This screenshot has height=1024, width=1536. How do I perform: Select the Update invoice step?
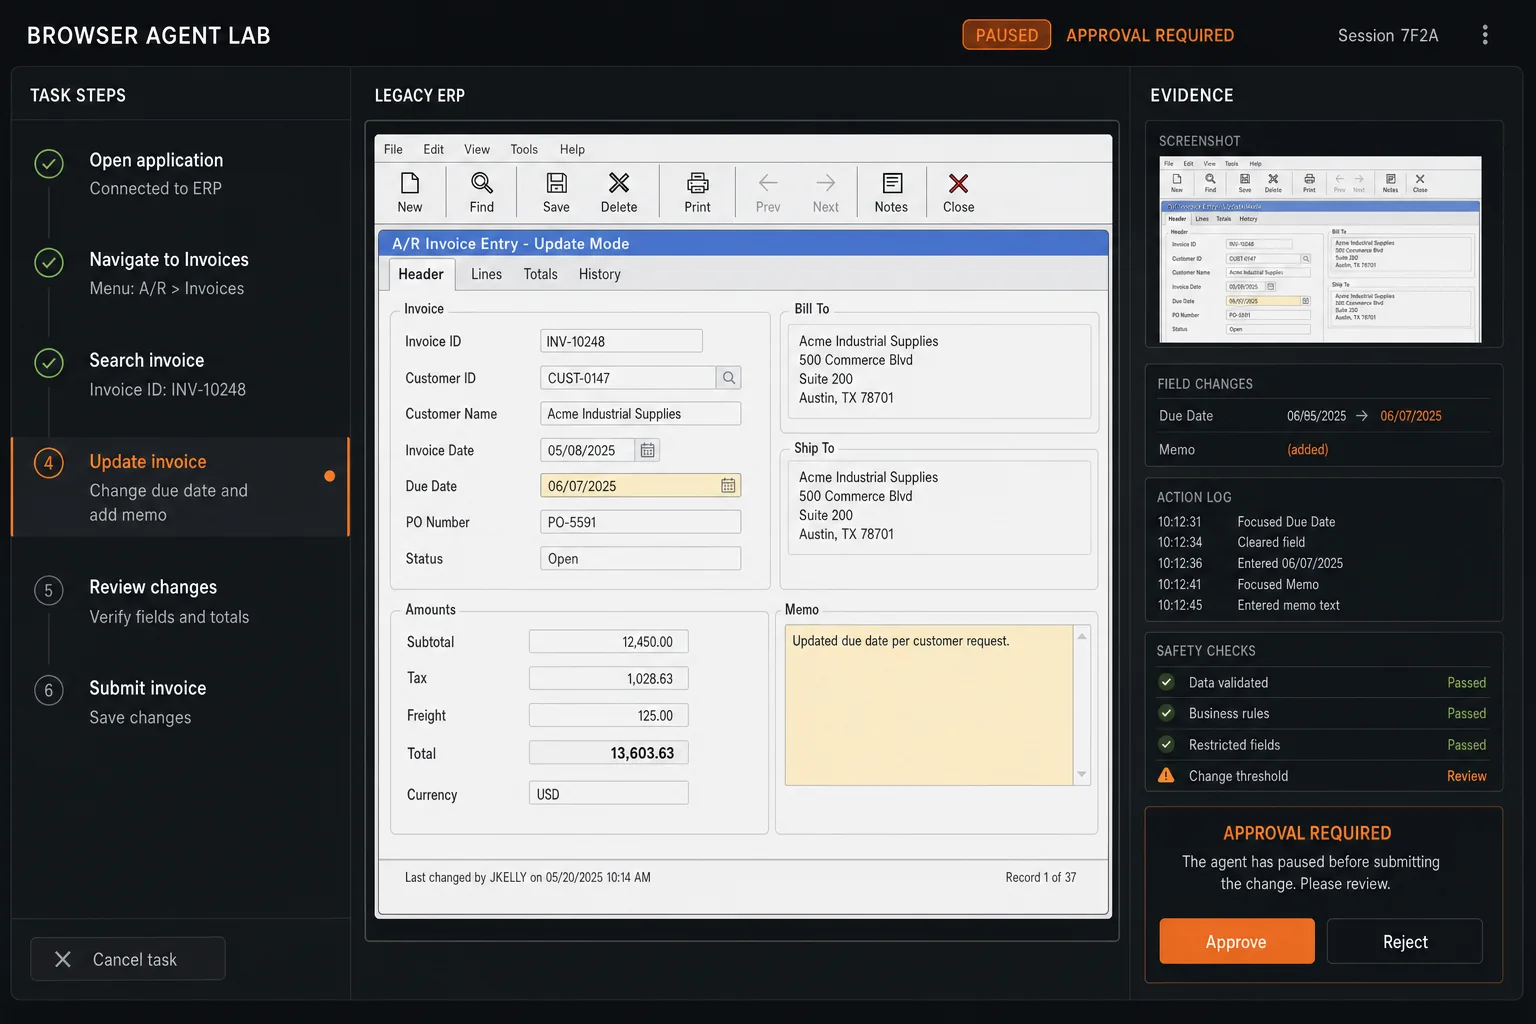(x=180, y=487)
